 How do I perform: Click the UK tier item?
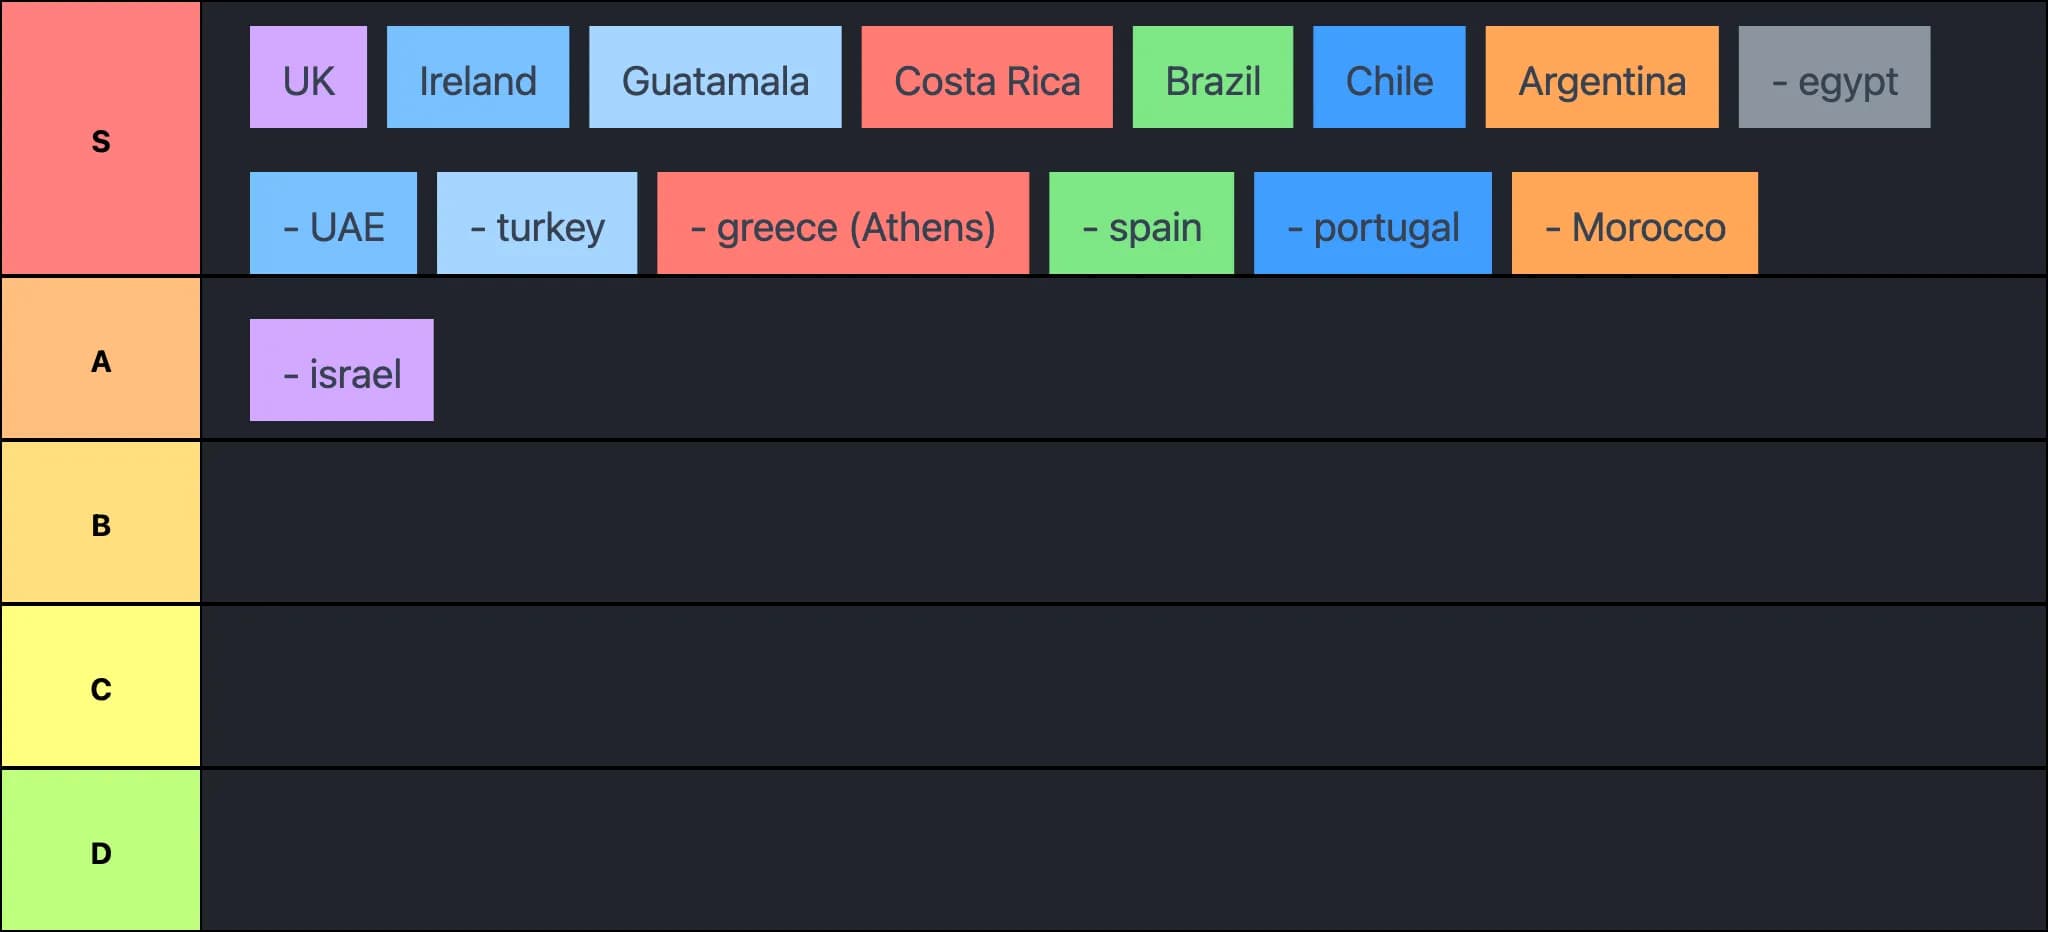click(308, 78)
